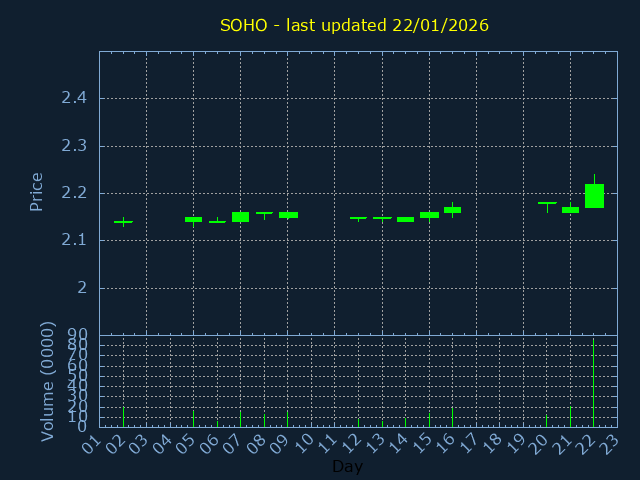This screenshot has width=640, height=480.
Task: Select the large candlestick on day 22
Action: coord(594,196)
